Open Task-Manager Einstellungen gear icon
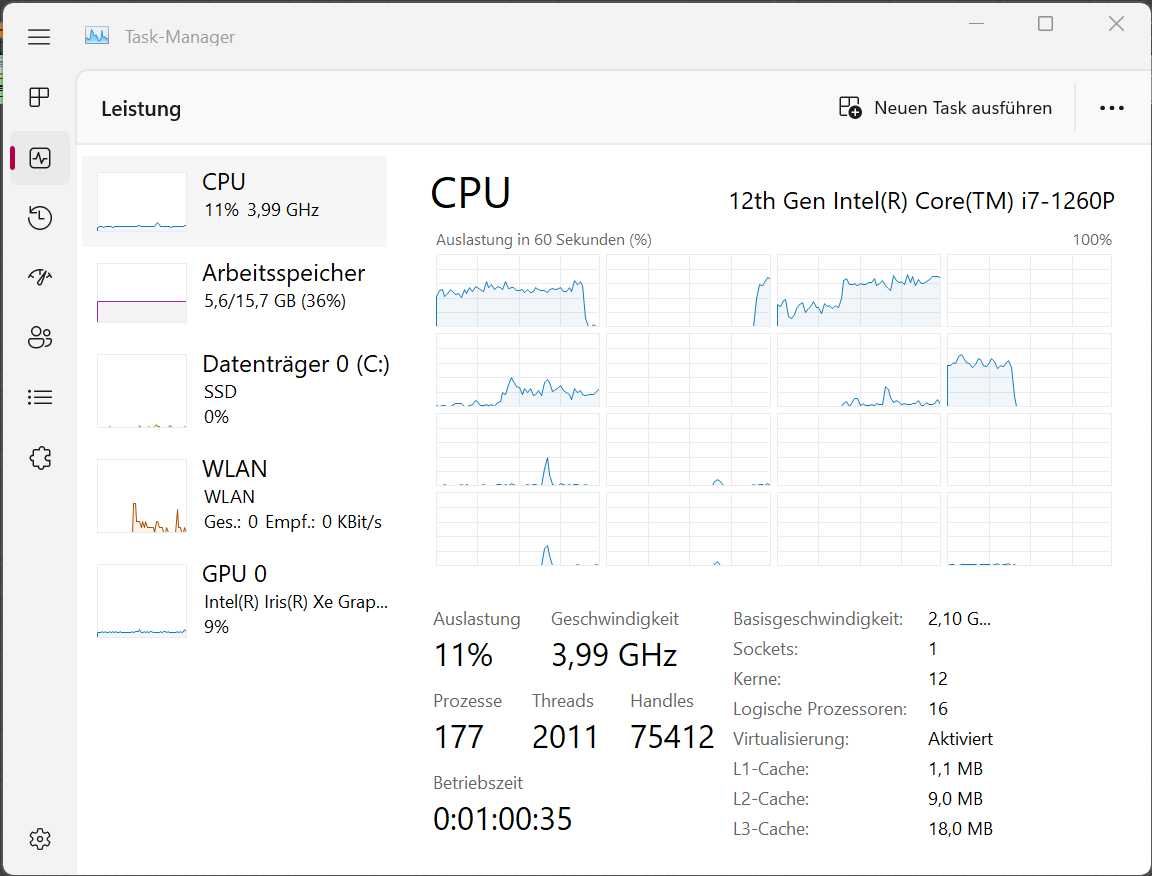The width and height of the screenshot is (1152, 876). [39, 838]
